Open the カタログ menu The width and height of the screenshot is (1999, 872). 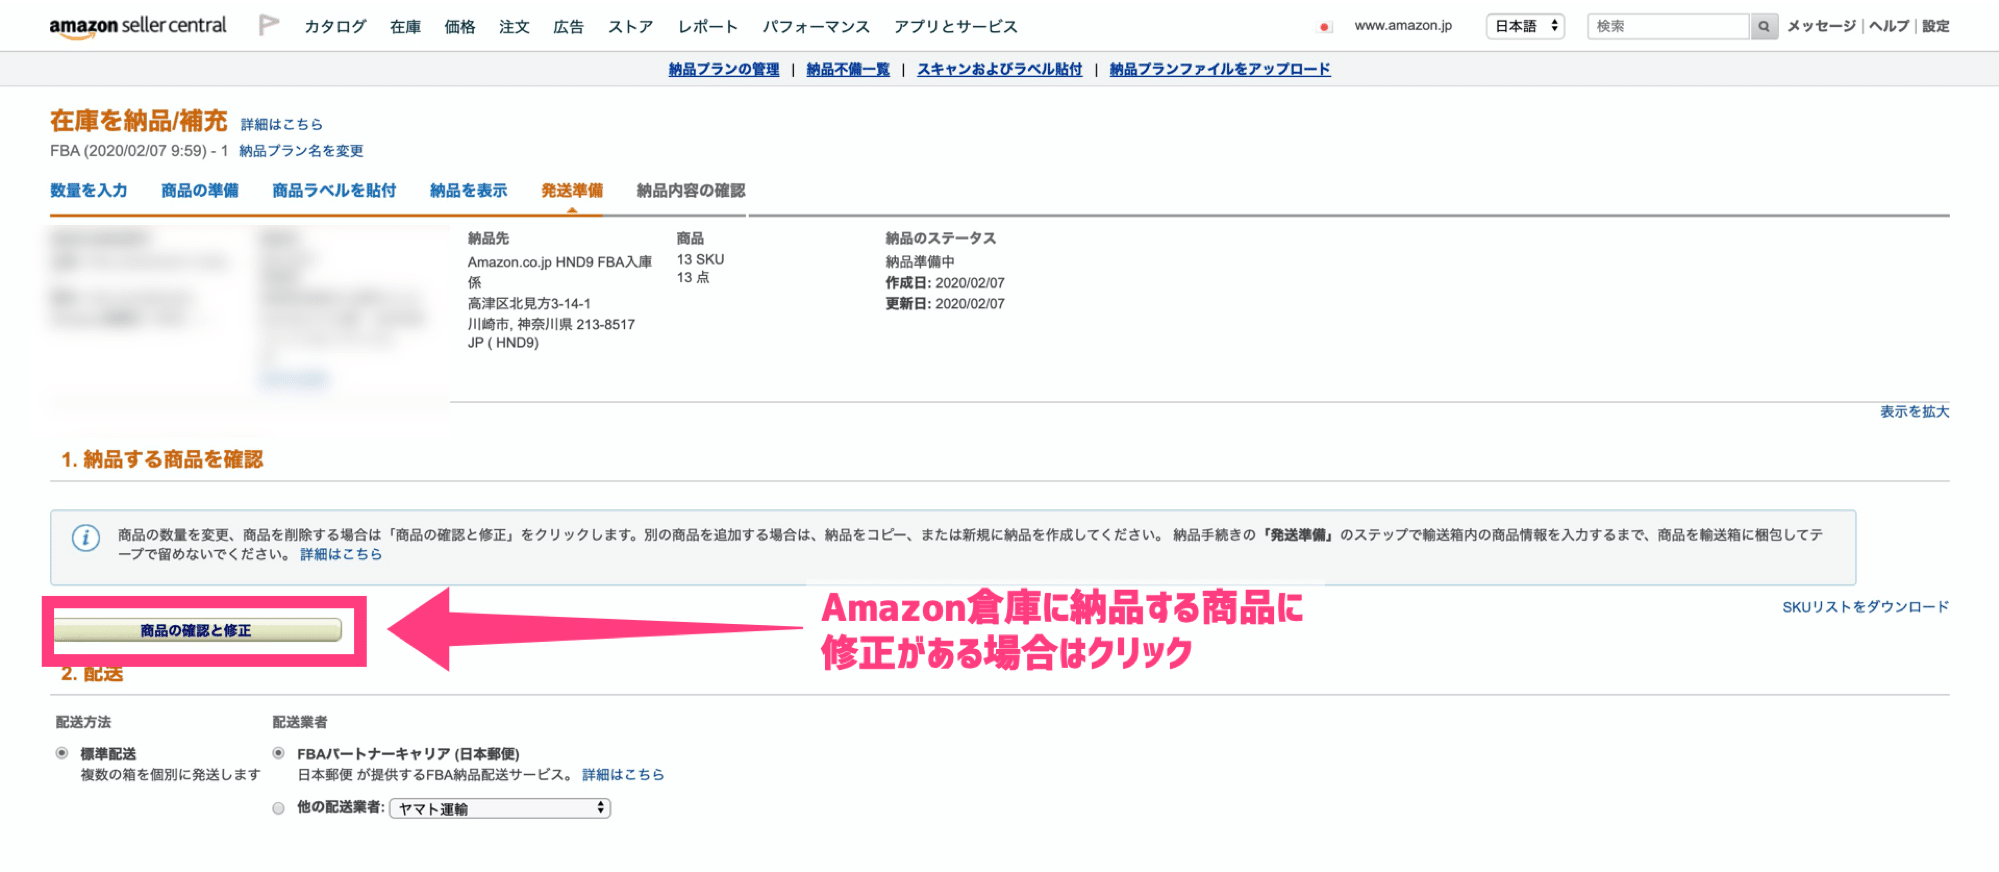(335, 27)
